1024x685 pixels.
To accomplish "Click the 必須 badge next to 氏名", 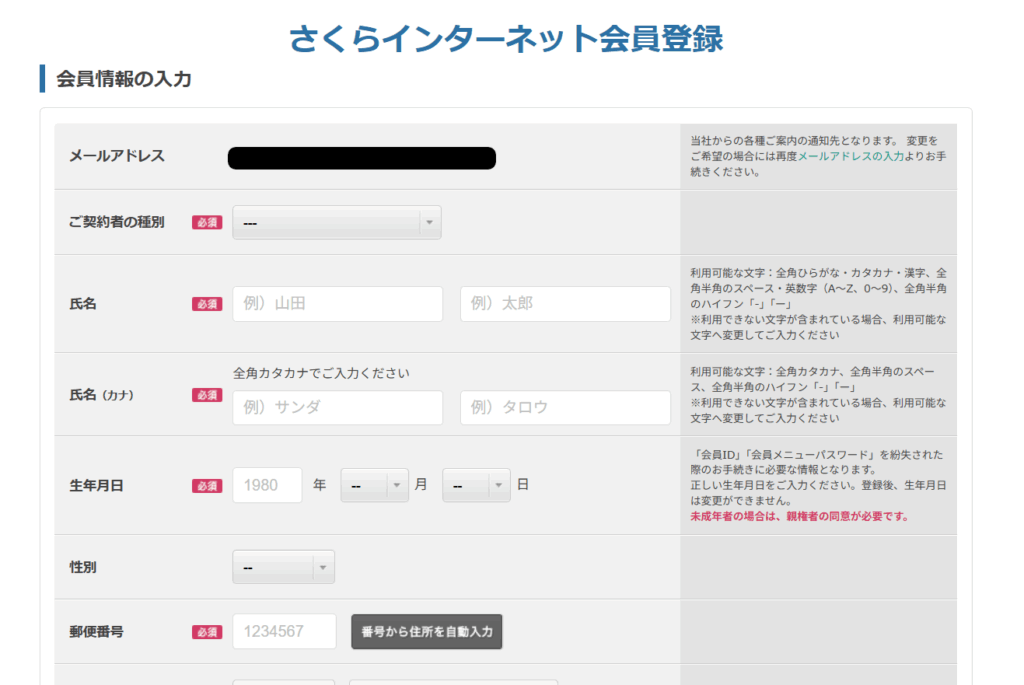I will [207, 304].
